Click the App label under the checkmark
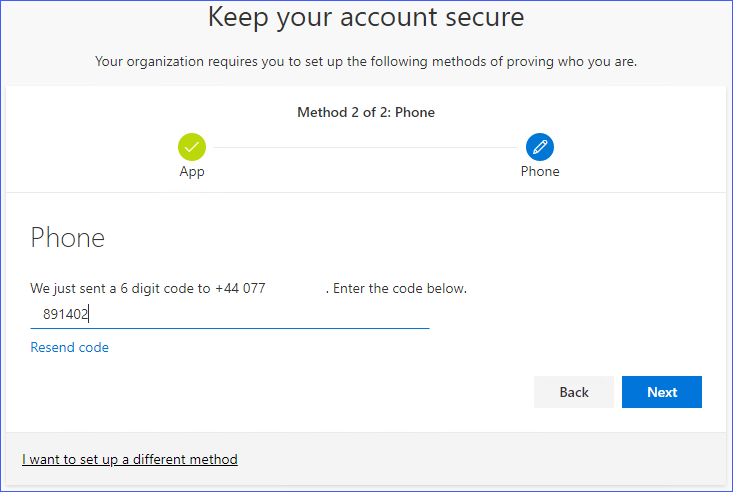The image size is (733, 492). click(192, 171)
